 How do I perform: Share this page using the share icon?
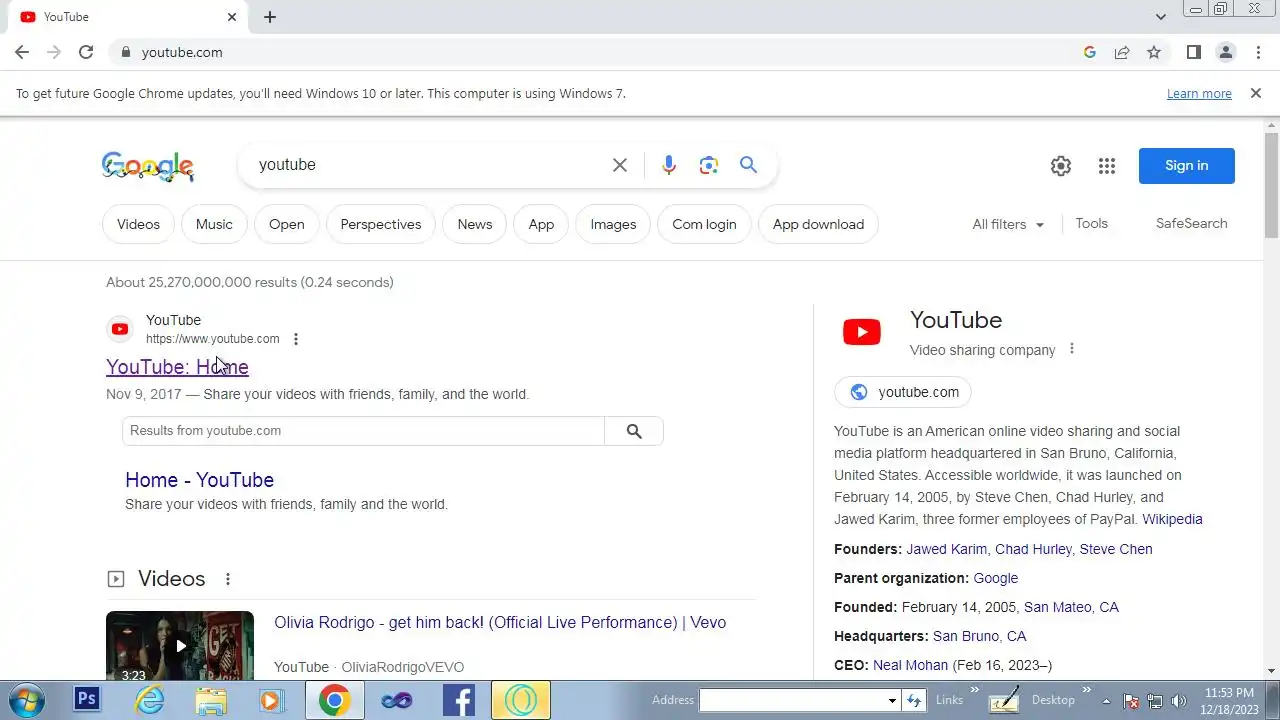[1122, 52]
